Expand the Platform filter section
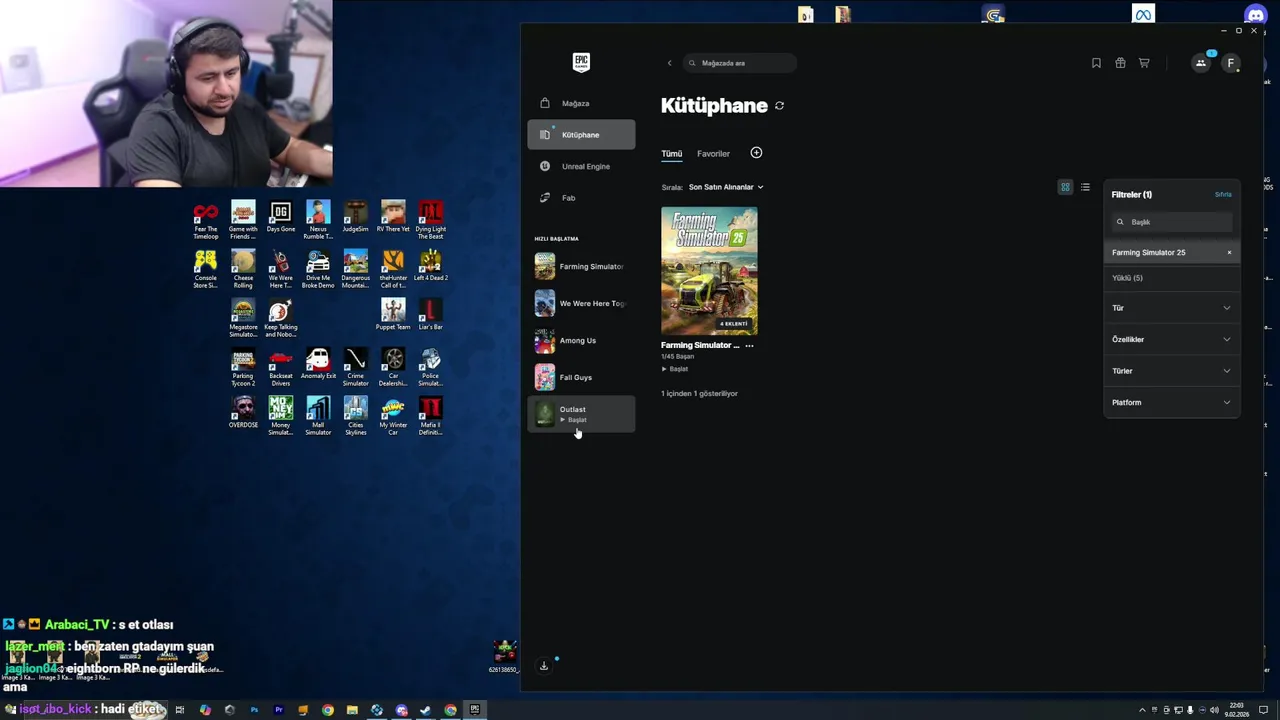 click(x=1171, y=402)
